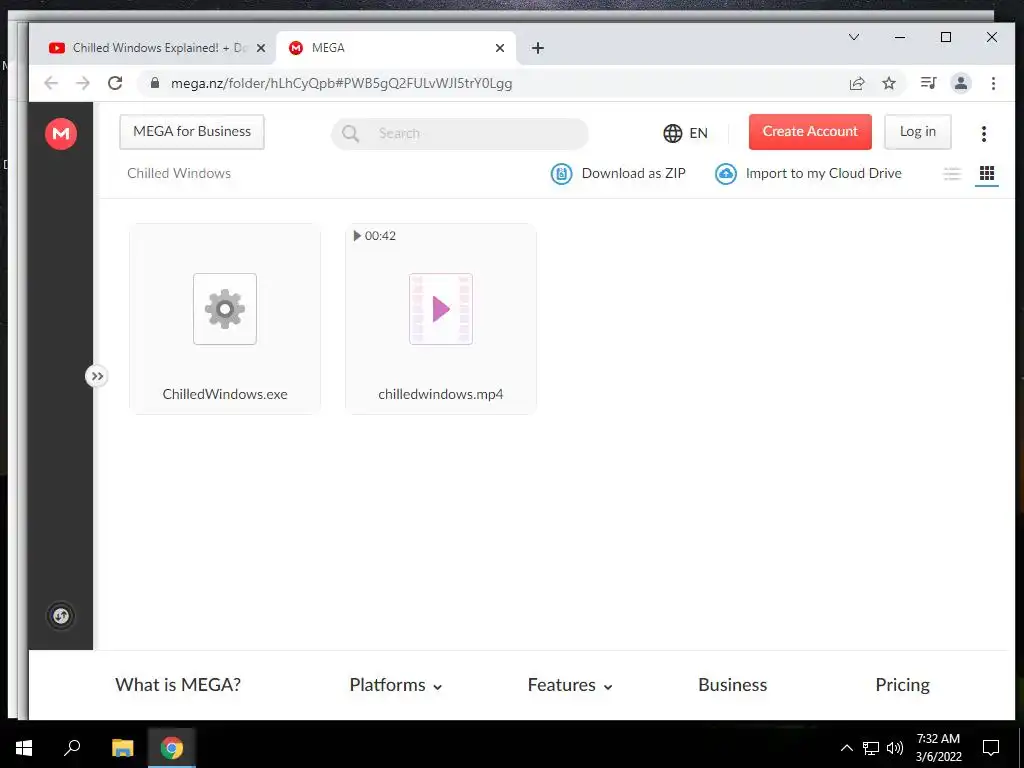Reload the current page

pos(115,83)
